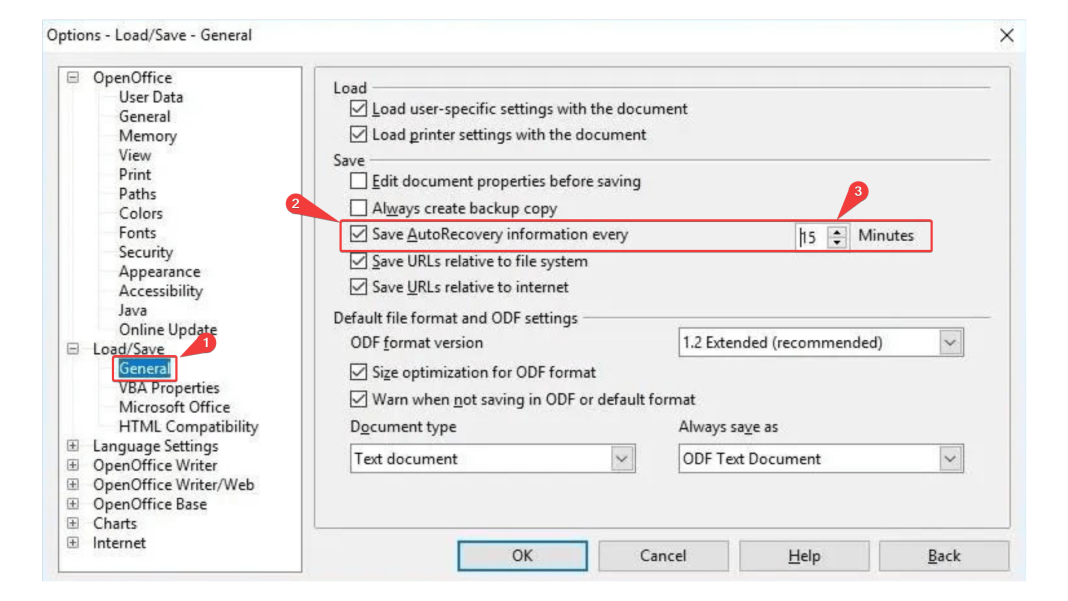Viewport: 1068px width, 601px height.
Task: Select Java in the options tree
Action: pos(132,310)
